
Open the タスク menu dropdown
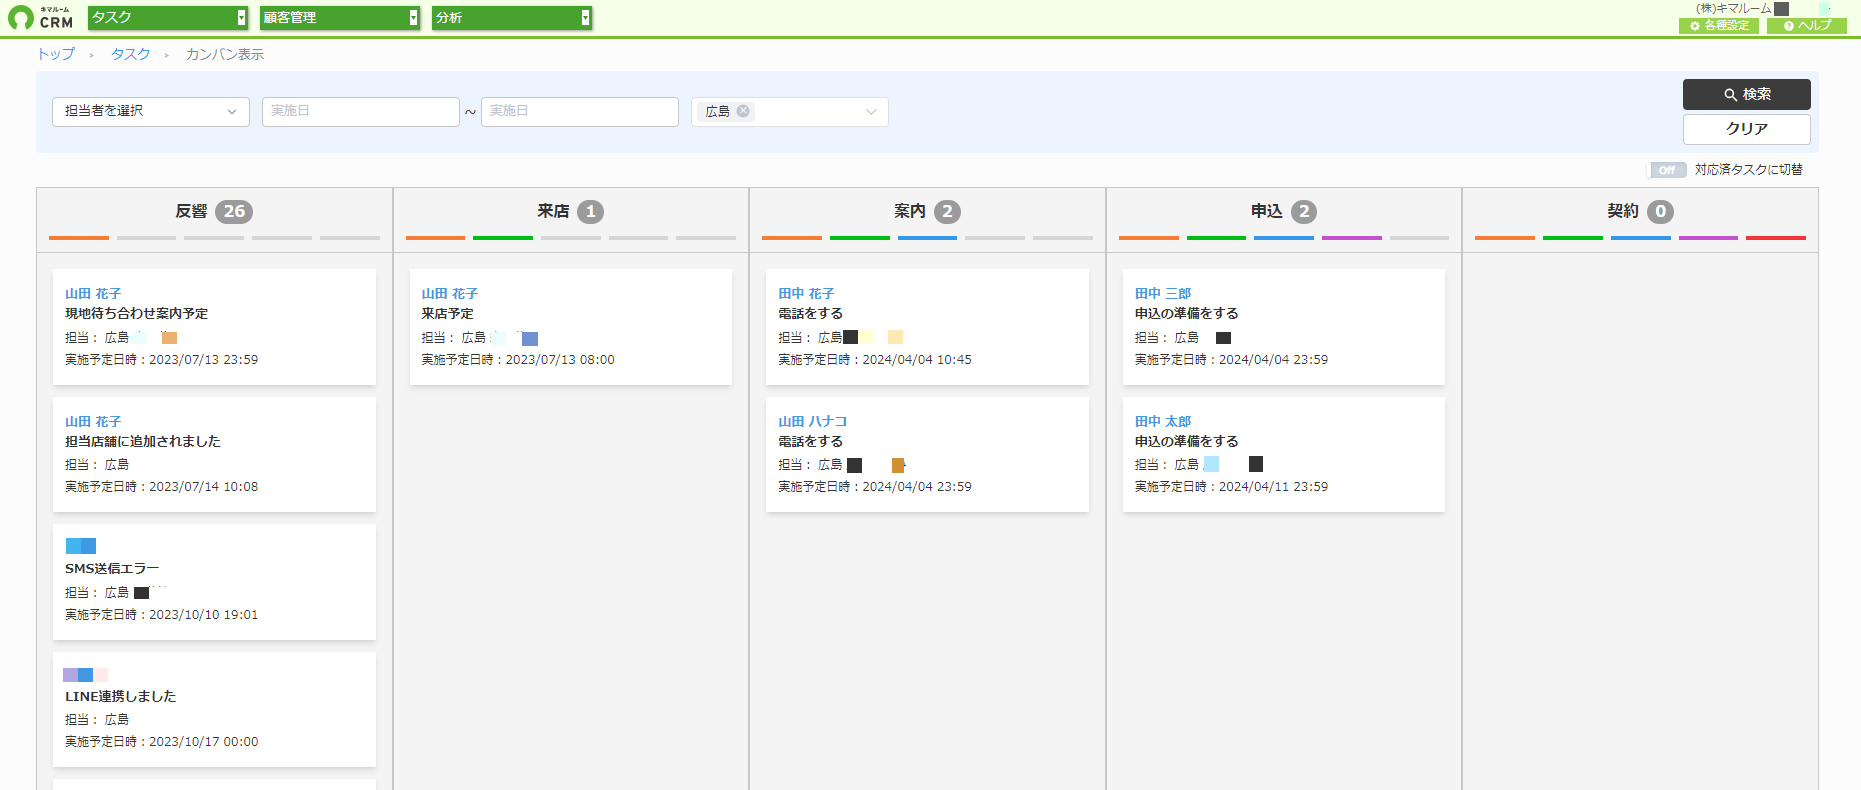point(168,17)
